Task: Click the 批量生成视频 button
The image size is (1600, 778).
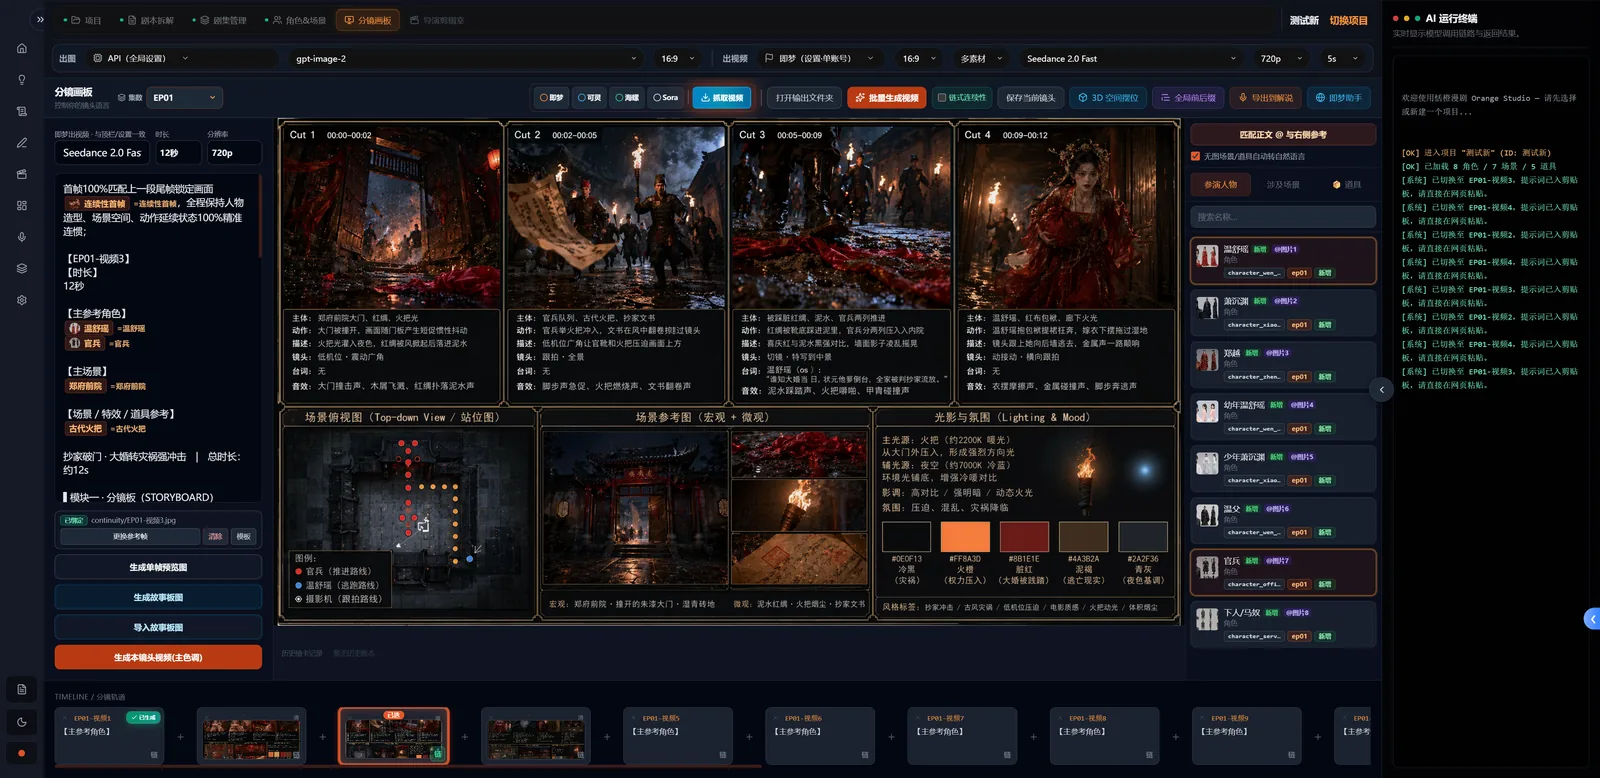Action: (x=886, y=98)
